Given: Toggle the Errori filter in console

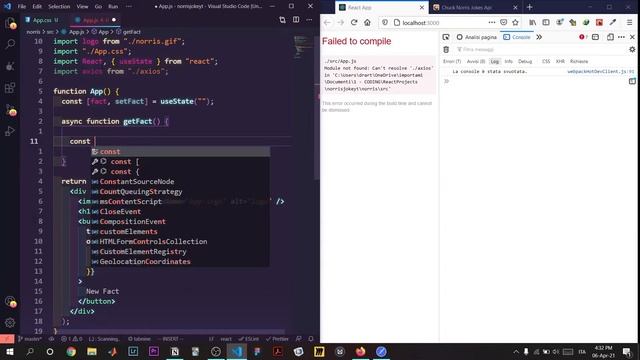Looking at the screenshot, I should pos(452,61).
